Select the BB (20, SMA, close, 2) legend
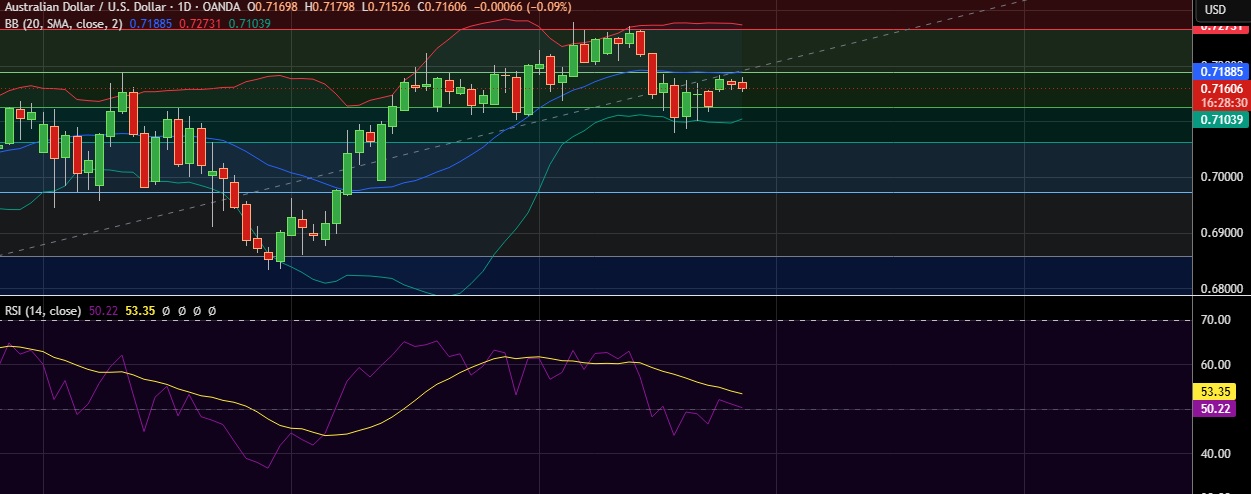The height and width of the screenshot is (494, 1251). click(62, 22)
